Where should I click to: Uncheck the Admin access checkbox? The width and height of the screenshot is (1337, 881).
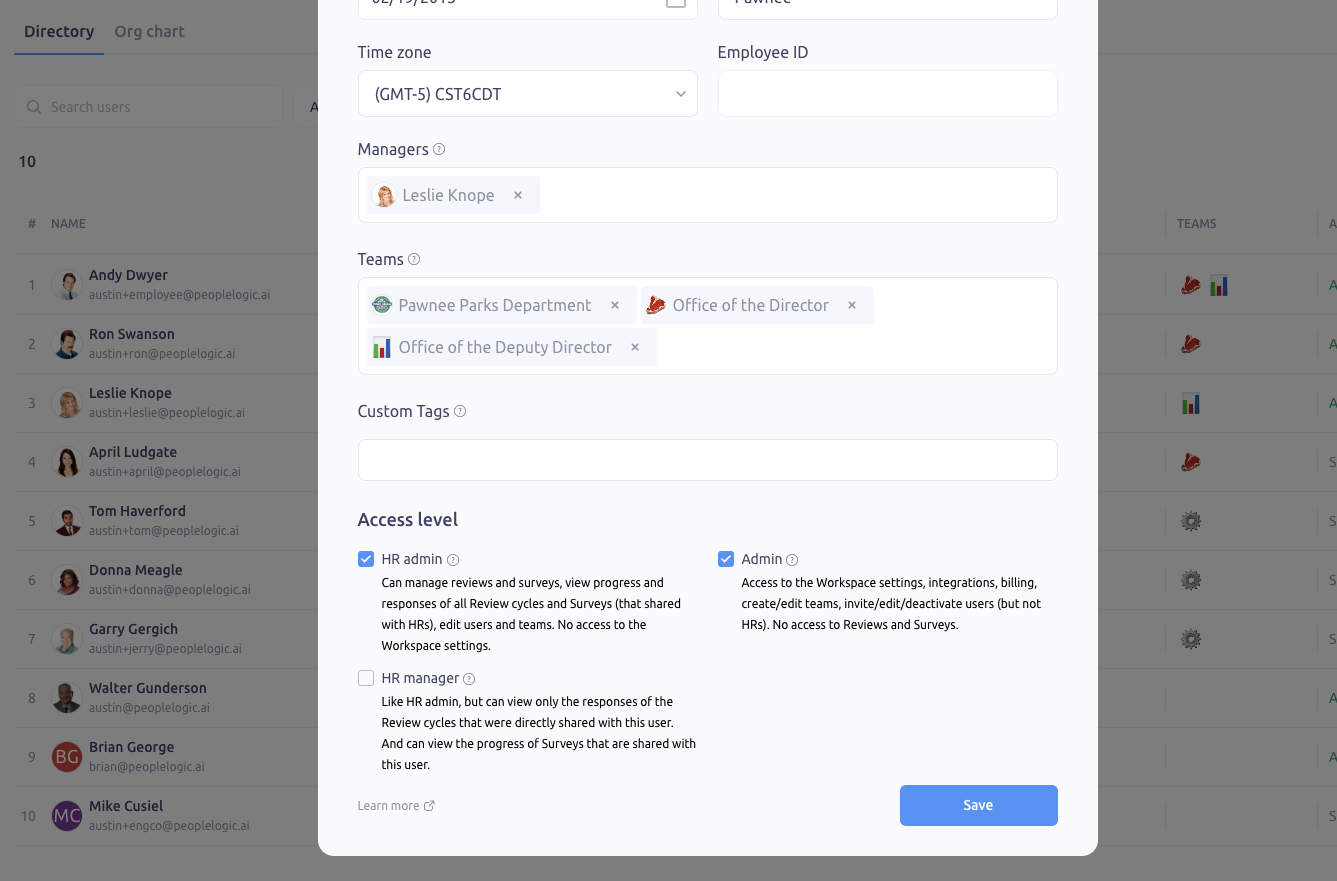click(x=726, y=559)
